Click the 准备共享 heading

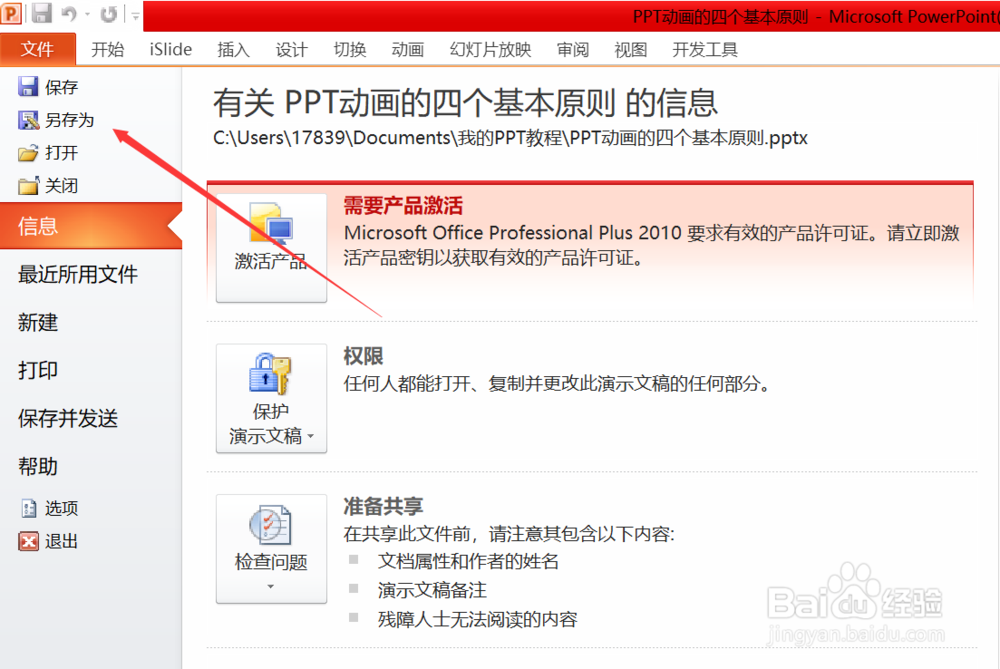click(383, 506)
